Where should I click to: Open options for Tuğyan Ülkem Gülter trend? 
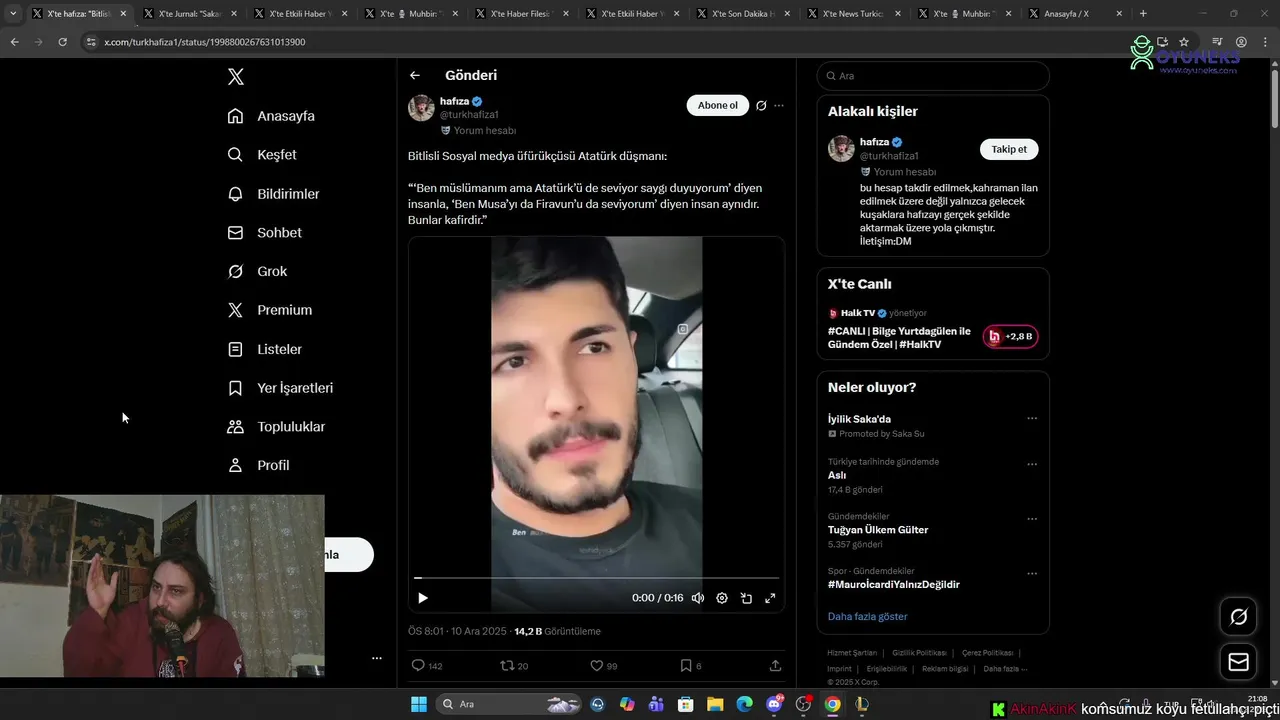pos(1032,519)
